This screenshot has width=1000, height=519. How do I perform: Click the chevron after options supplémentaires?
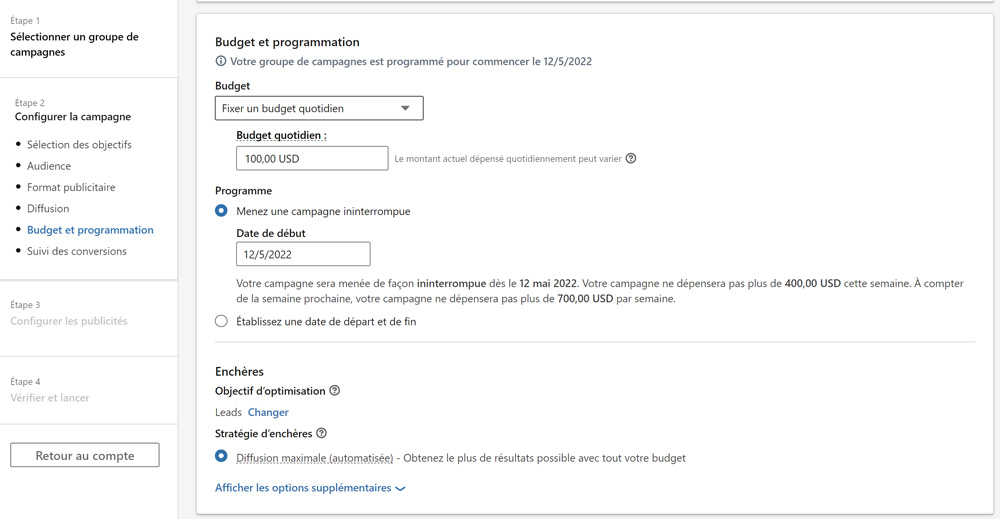[401, 489]
